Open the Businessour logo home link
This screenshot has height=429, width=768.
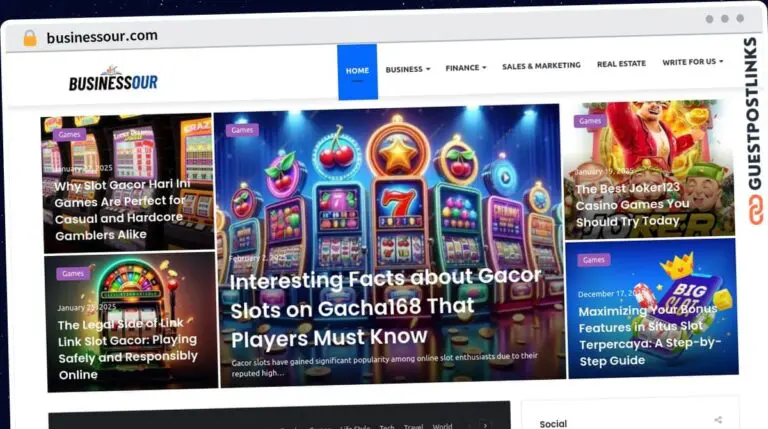113,78
